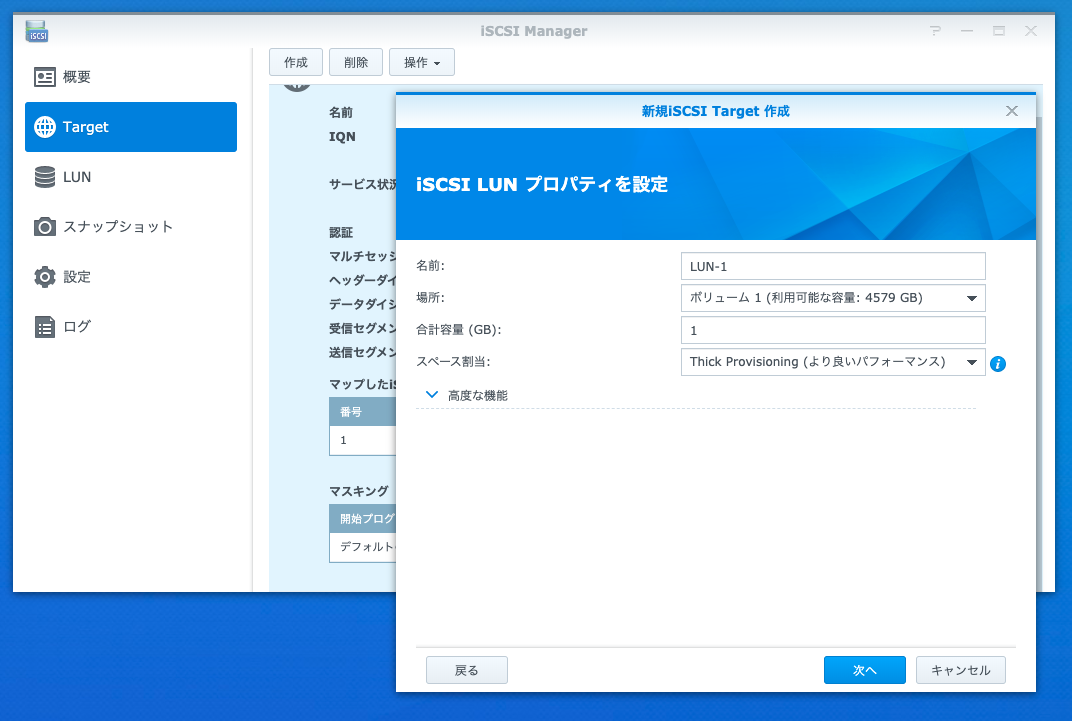Click the マスキング section heading
Screen dimensions: 1072x721
pos(359,491)
